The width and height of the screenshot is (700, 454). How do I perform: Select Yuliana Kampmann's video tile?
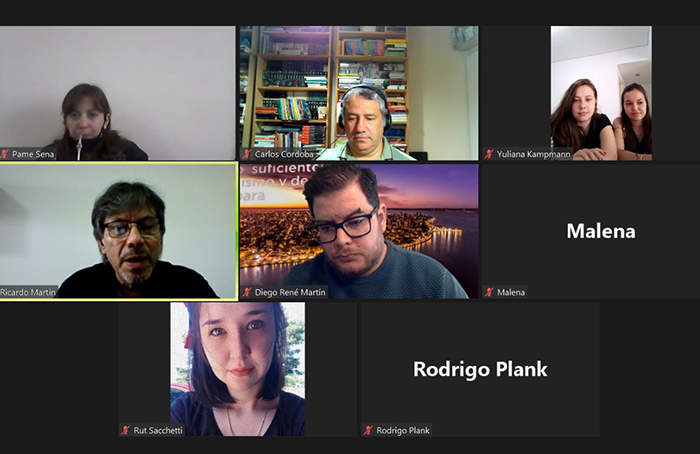(x=591, y=93)
